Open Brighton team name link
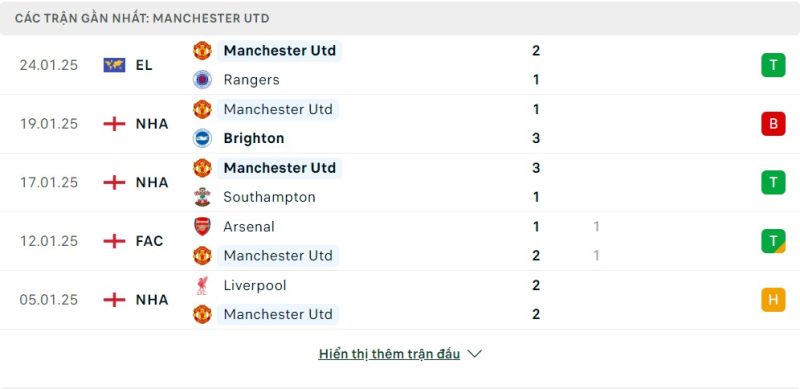The image size is (800, 389). [x=254, y=138]
